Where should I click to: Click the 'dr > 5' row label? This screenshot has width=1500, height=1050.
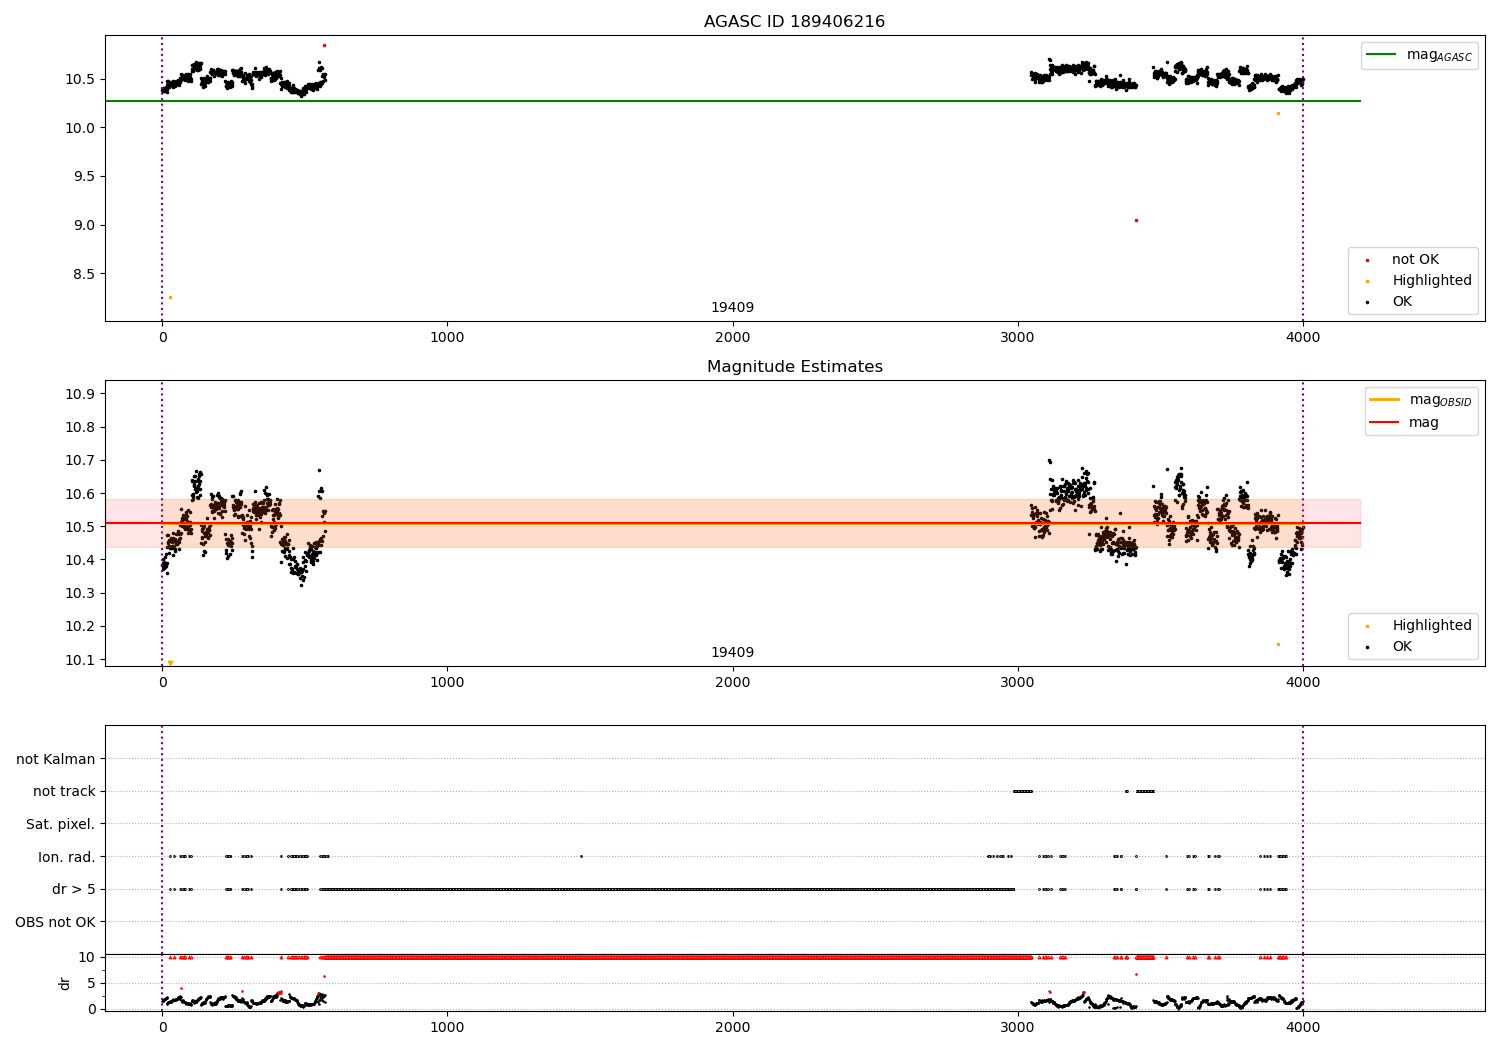74,889
